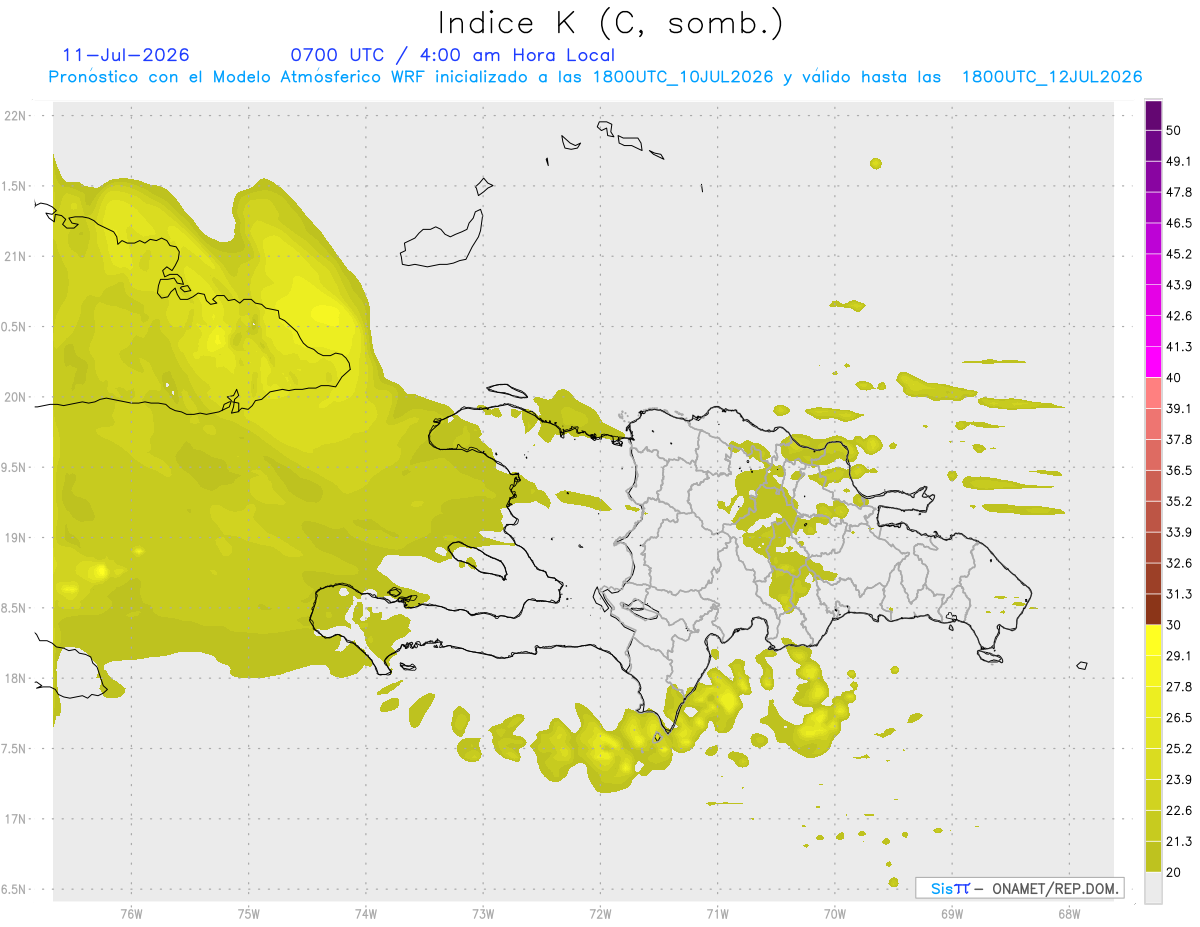
Task: Click the '37.8' value on the color scale
Action: (1179, 439)
